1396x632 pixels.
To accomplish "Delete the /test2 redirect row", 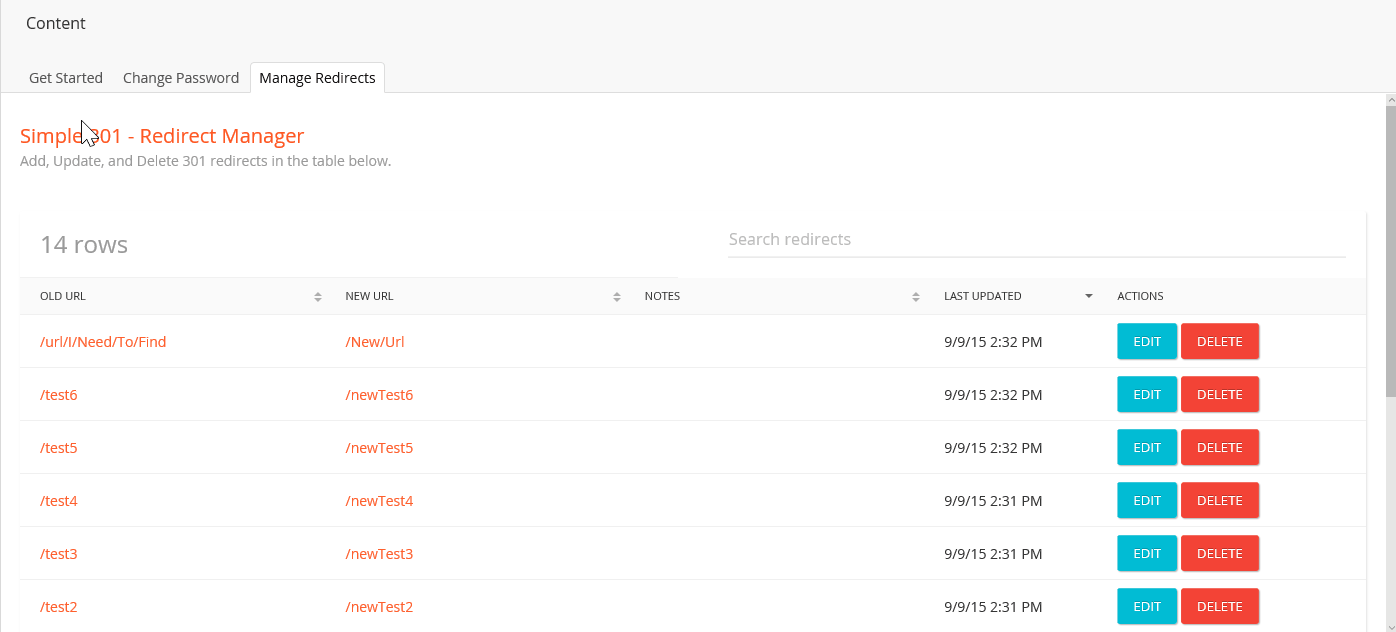I will 1220,607.
